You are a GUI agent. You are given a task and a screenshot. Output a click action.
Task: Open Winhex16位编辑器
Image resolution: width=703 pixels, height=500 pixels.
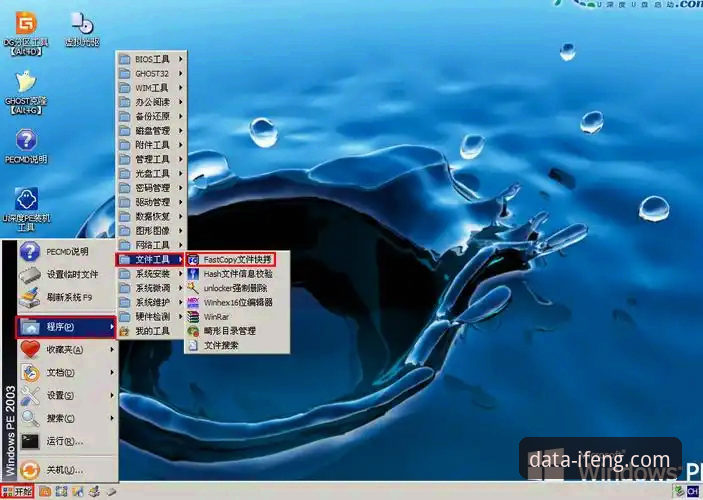tap(237, 302)
